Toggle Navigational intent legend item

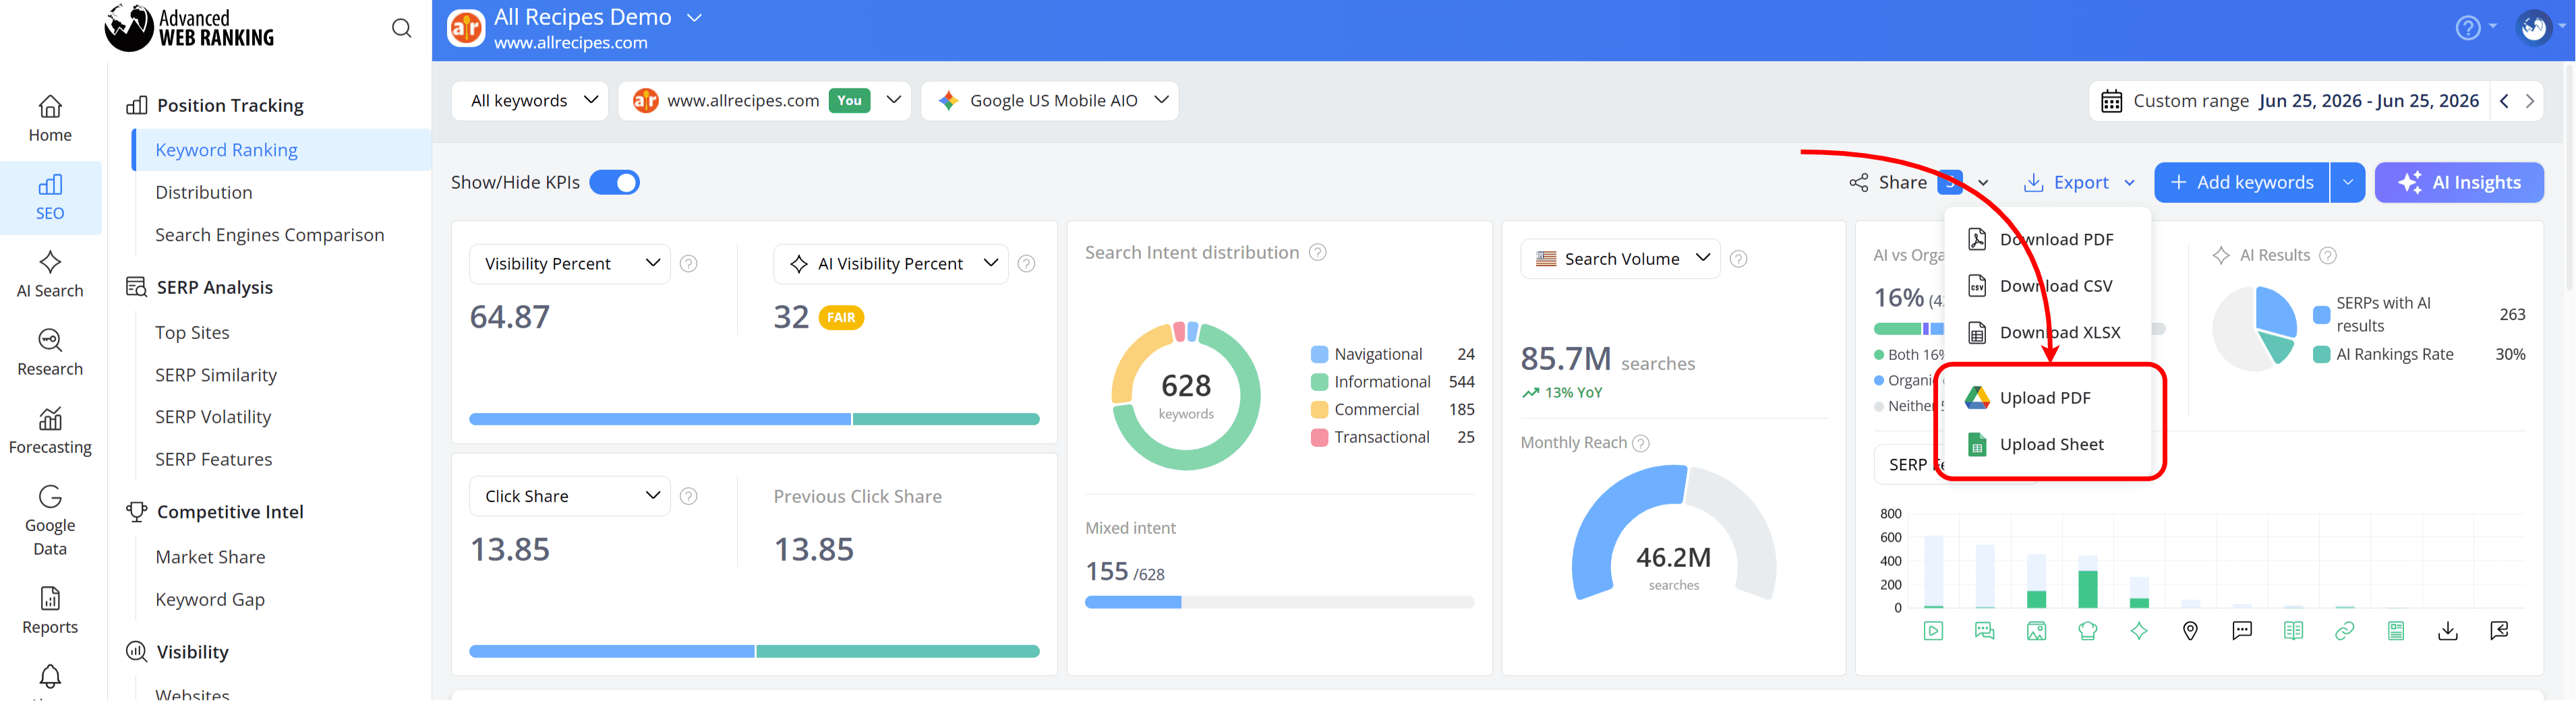click(x=1392, y=355)
